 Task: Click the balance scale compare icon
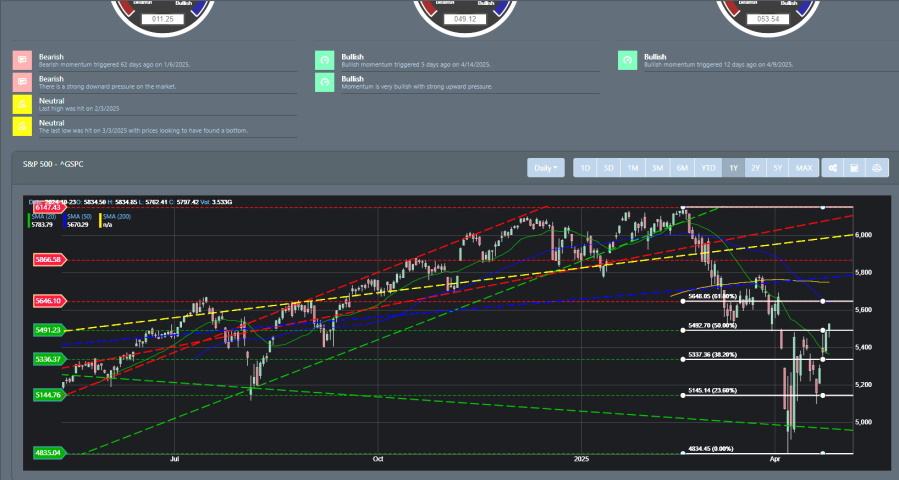click(877, 168)
